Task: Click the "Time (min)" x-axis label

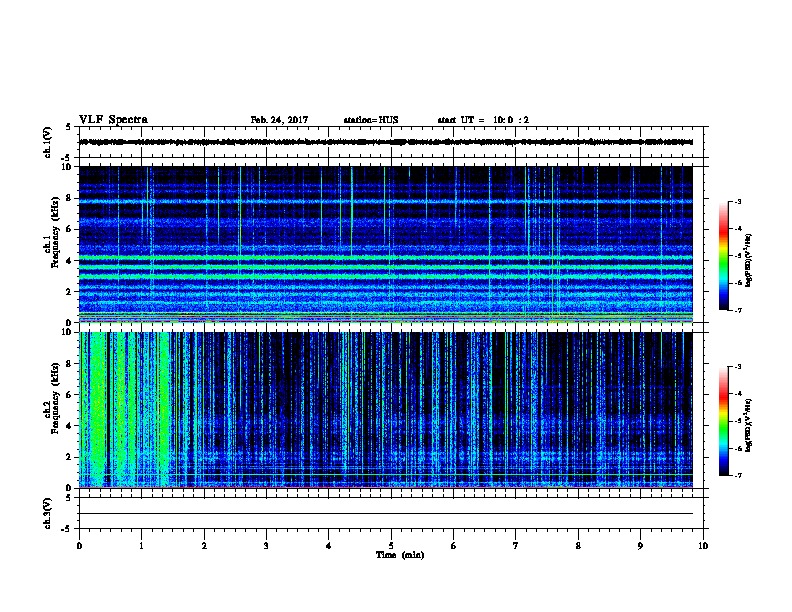Action: [400, 555]
